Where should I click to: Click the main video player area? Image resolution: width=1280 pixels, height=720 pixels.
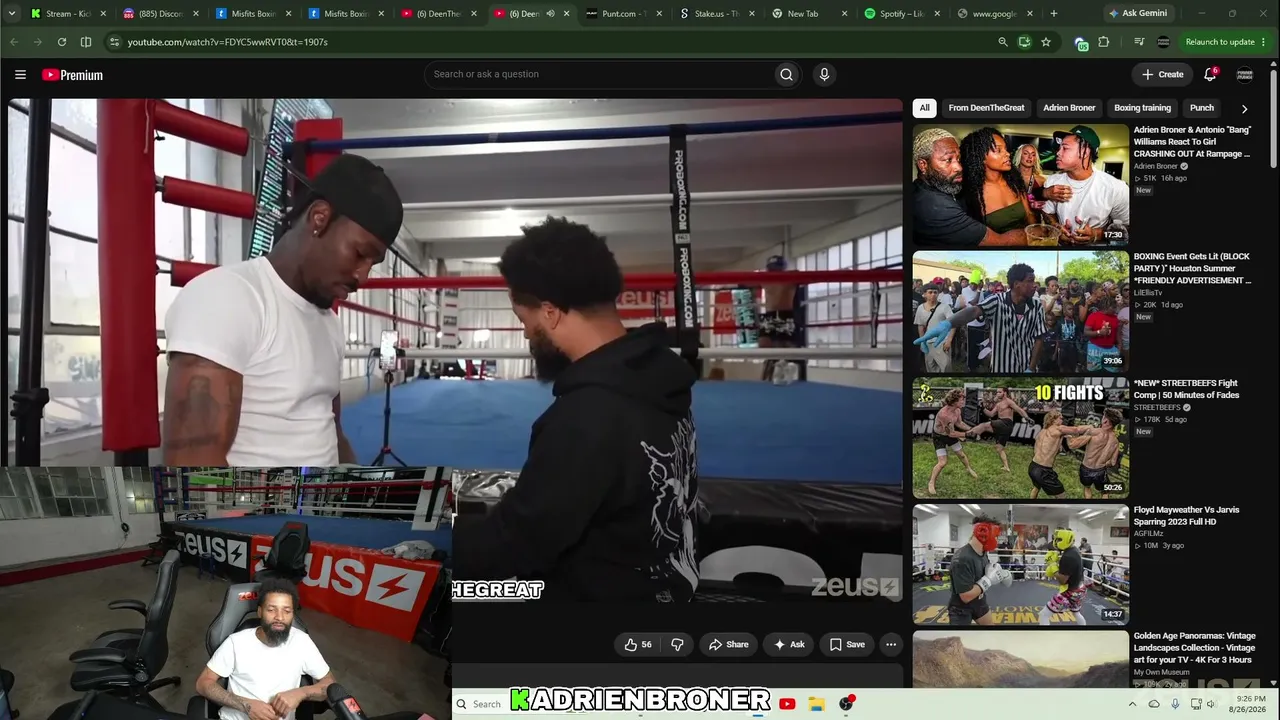pos(455,350)
